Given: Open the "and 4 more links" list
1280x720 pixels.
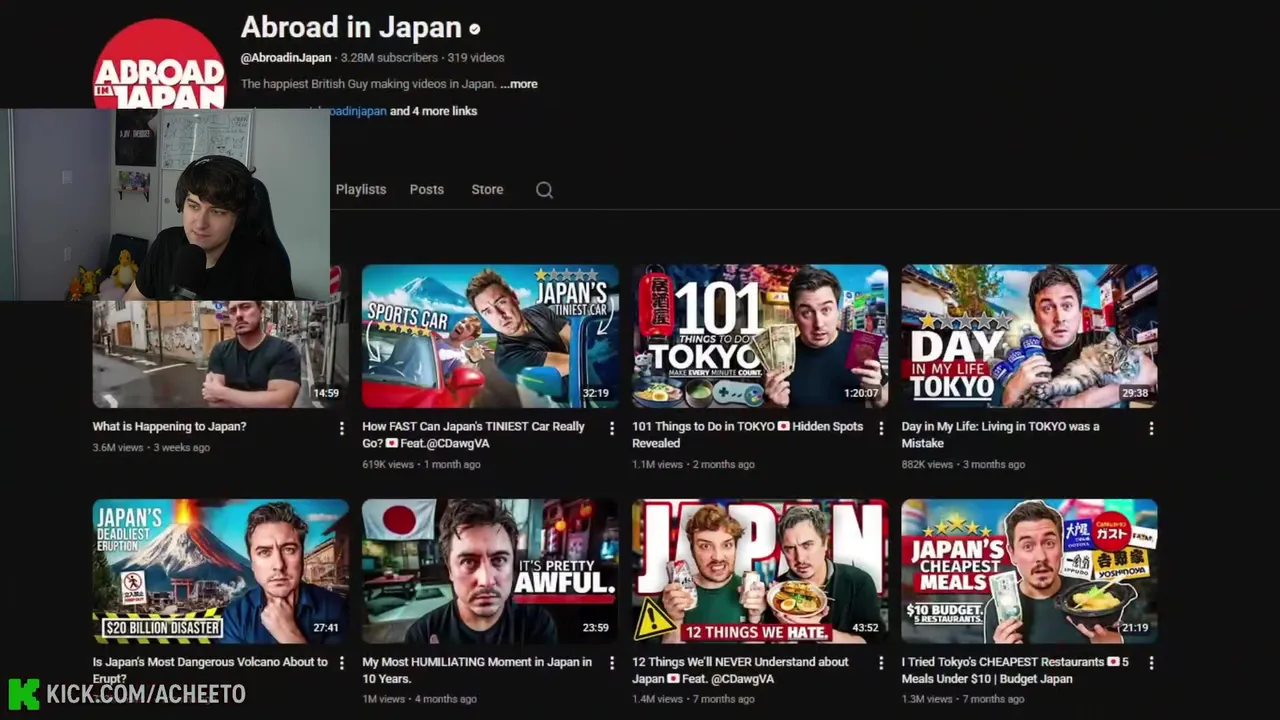Looking at the screenshot, I should click(x=433, y=111).
